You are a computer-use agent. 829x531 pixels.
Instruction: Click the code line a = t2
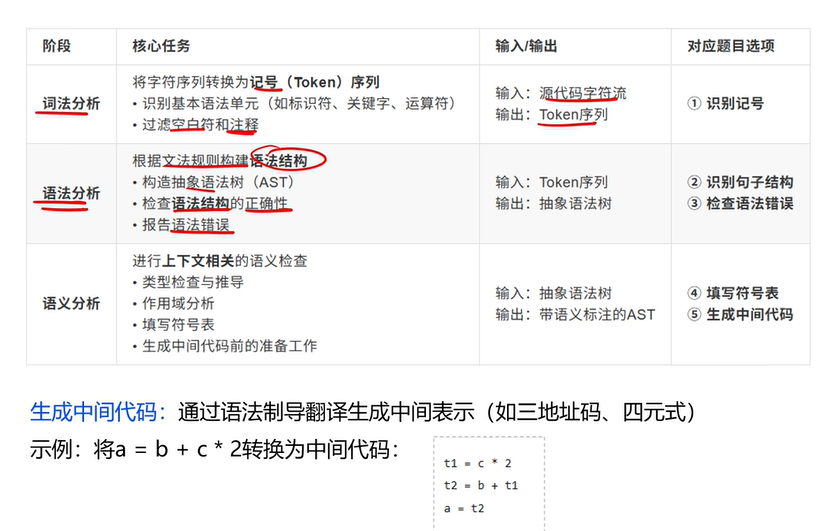(x=464, y=508)
